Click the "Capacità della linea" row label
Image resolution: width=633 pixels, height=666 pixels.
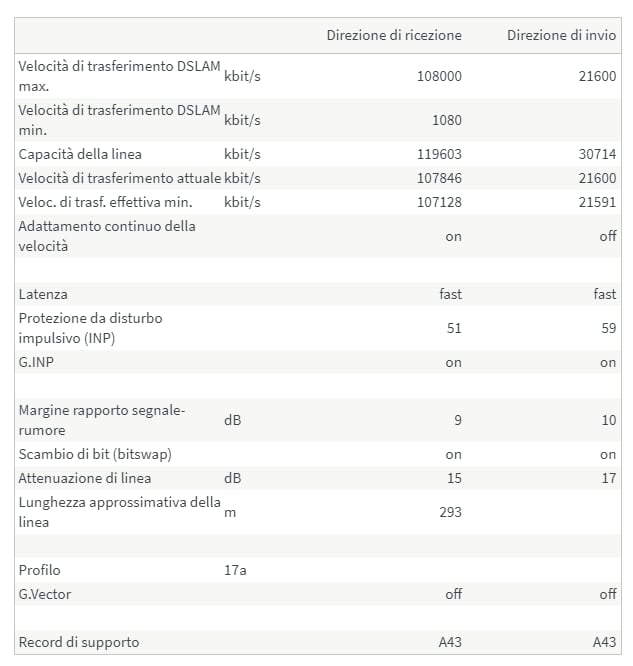(x=80, y=154)
